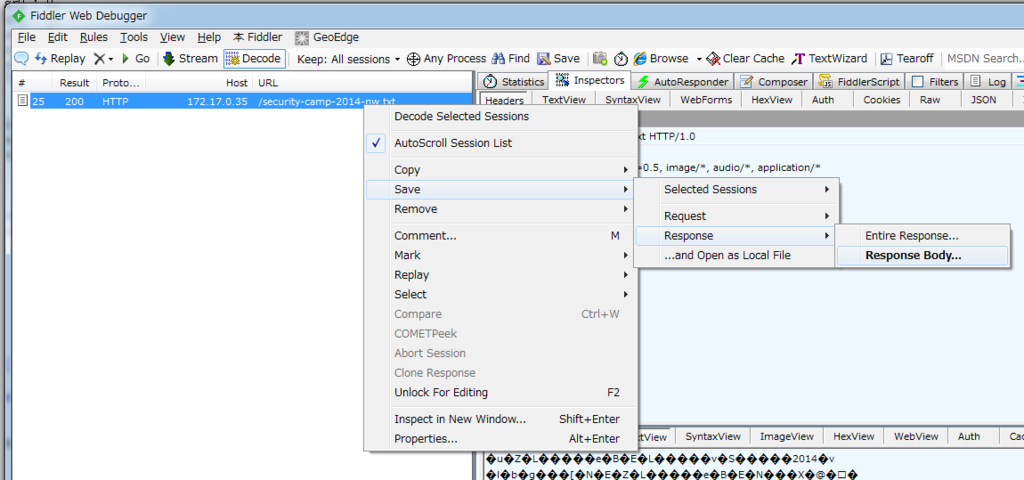Open the TextWizard tool
Image resolution: width=1024 pixels, height=480 pixels.
(x=829, y=59)
